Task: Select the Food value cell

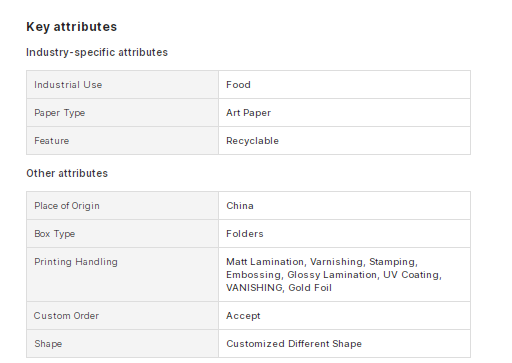Action: point(344,85)
